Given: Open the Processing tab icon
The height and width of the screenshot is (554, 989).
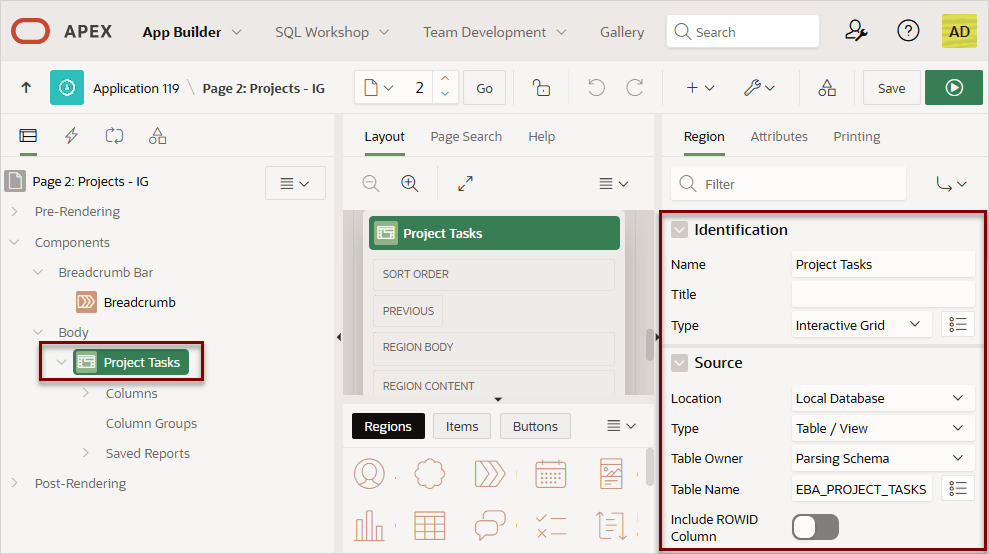Looking at the screenshot, I should click(x=114, y=136).
